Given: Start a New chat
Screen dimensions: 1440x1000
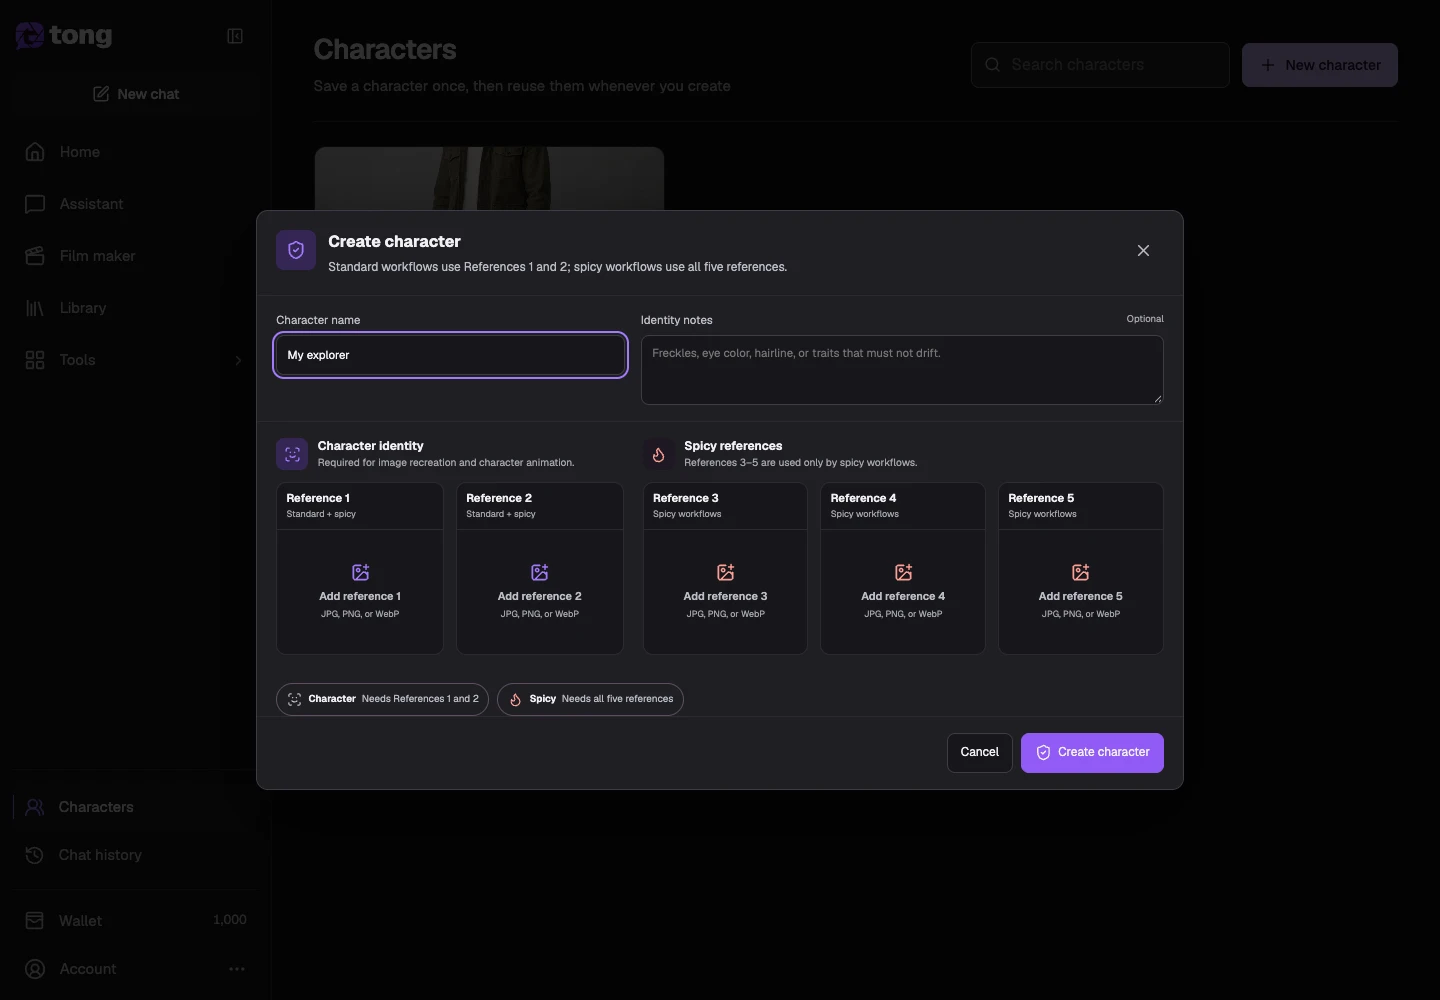Looking at the screenshot, I should point(136,94).
